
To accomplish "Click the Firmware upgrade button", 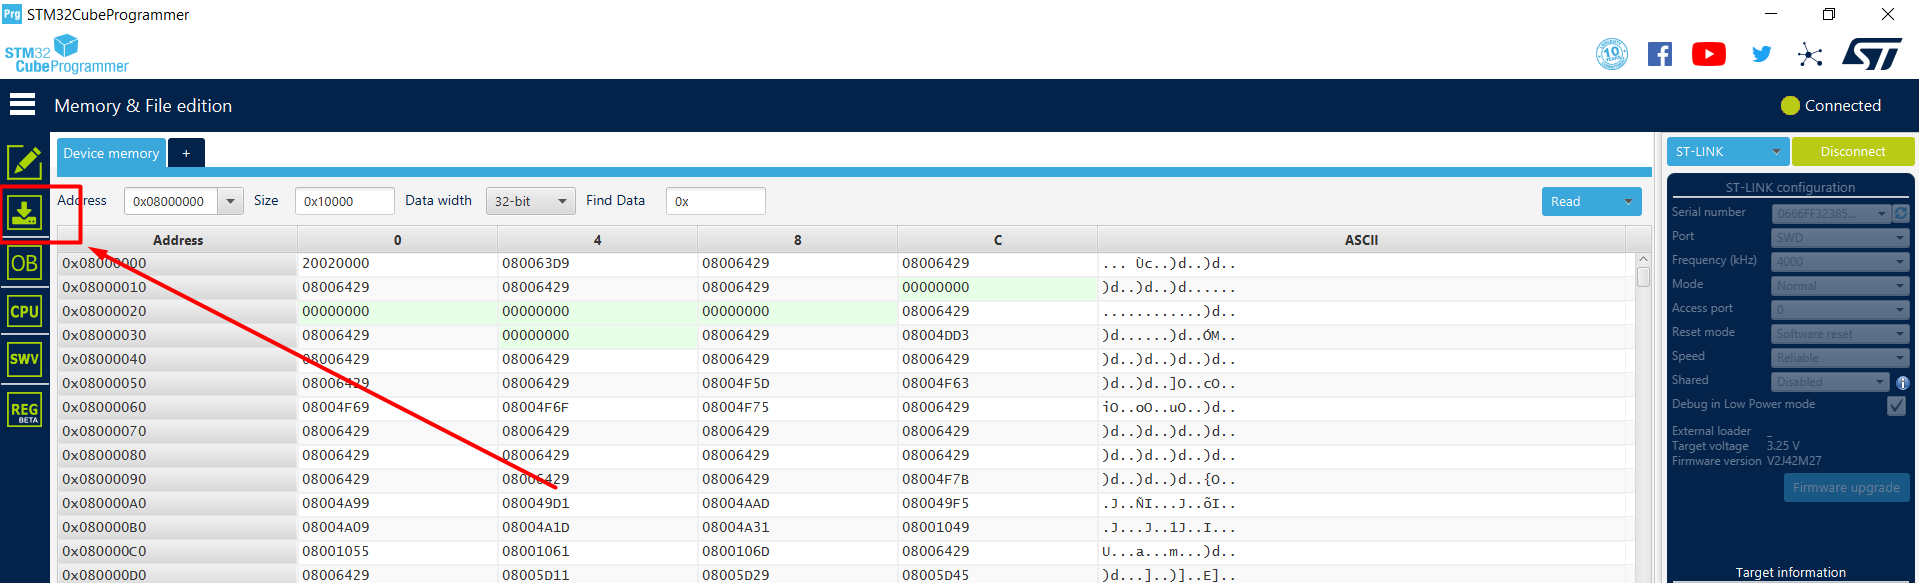I will click(1846, 488).
